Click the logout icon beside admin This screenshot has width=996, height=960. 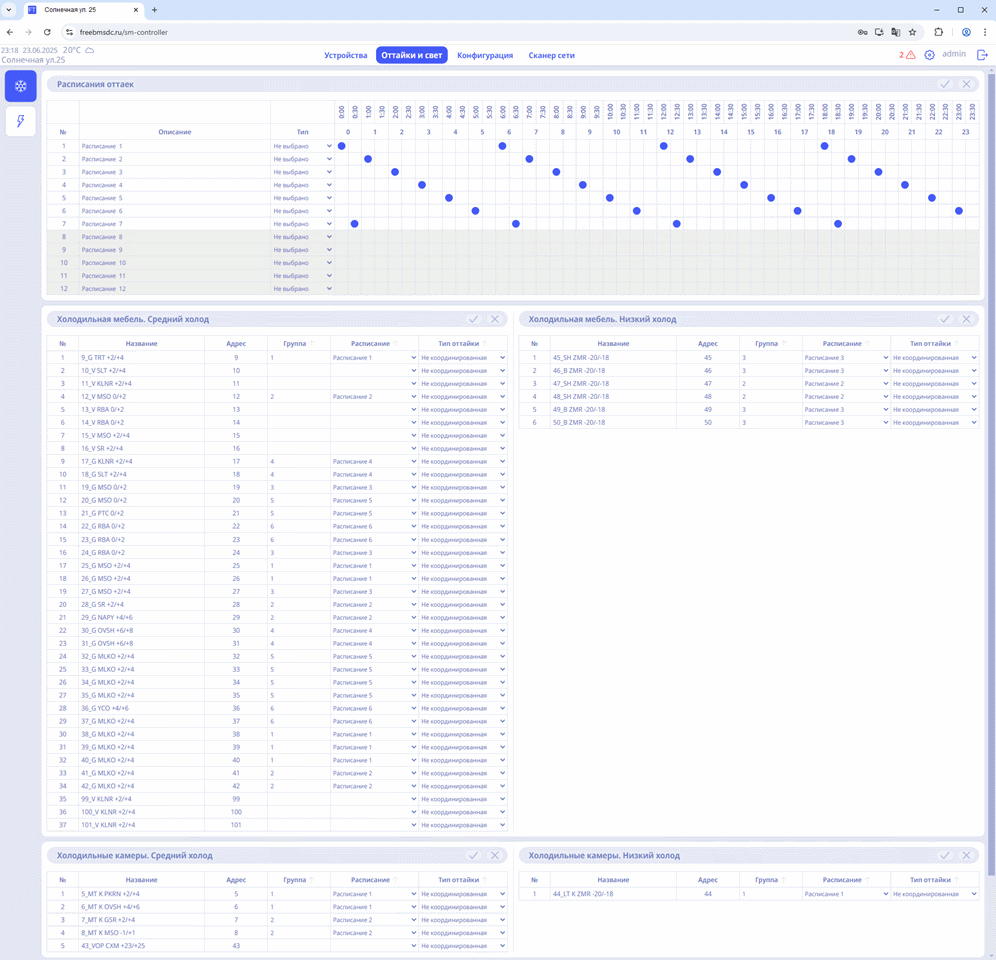tap(982, 55)
